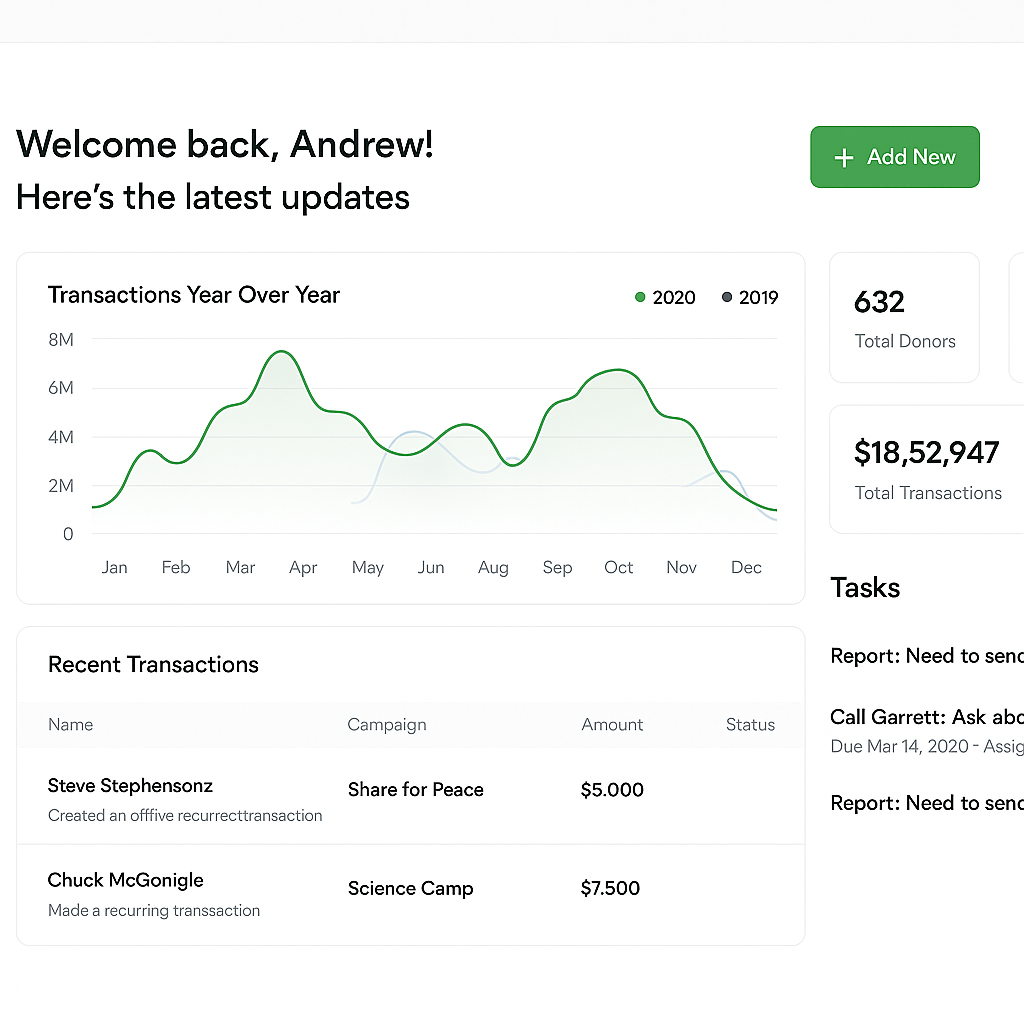Sort by the Amount column header
This screenshot has height=1024, width=1024.
pyautogui.click(x=612, y=724)
